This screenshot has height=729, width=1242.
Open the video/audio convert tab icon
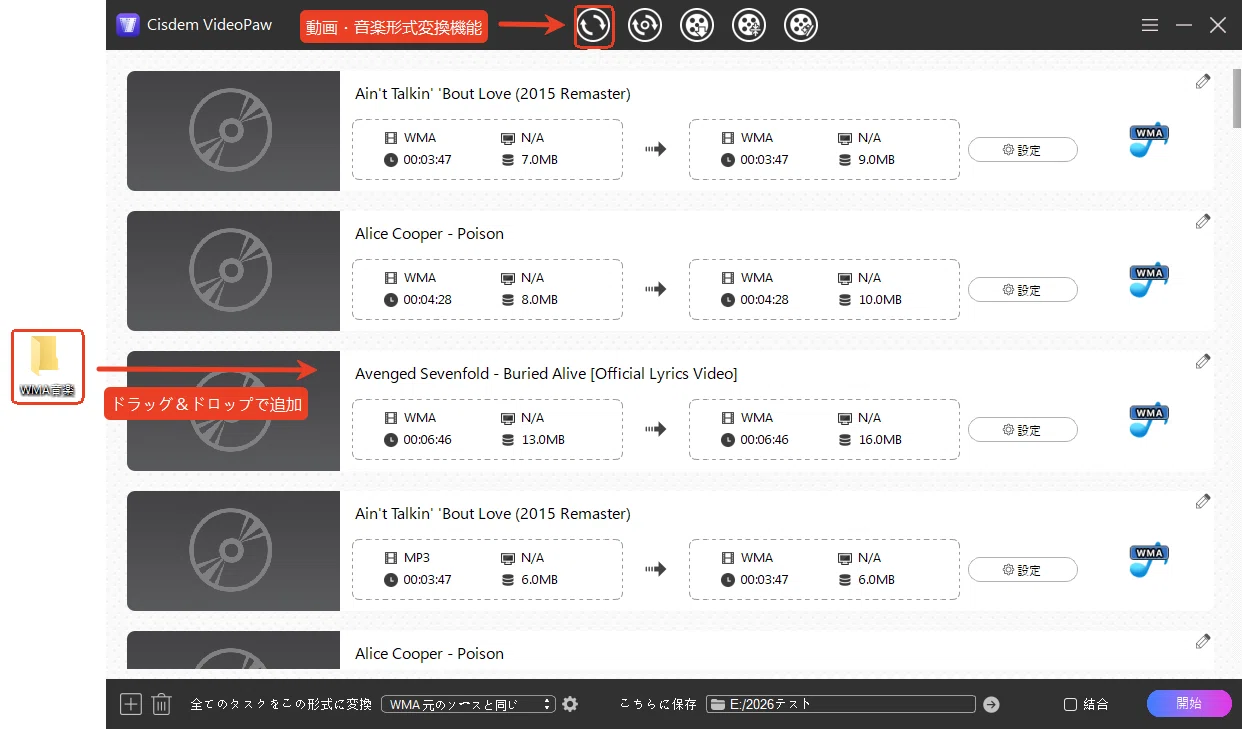click(593, 26)
